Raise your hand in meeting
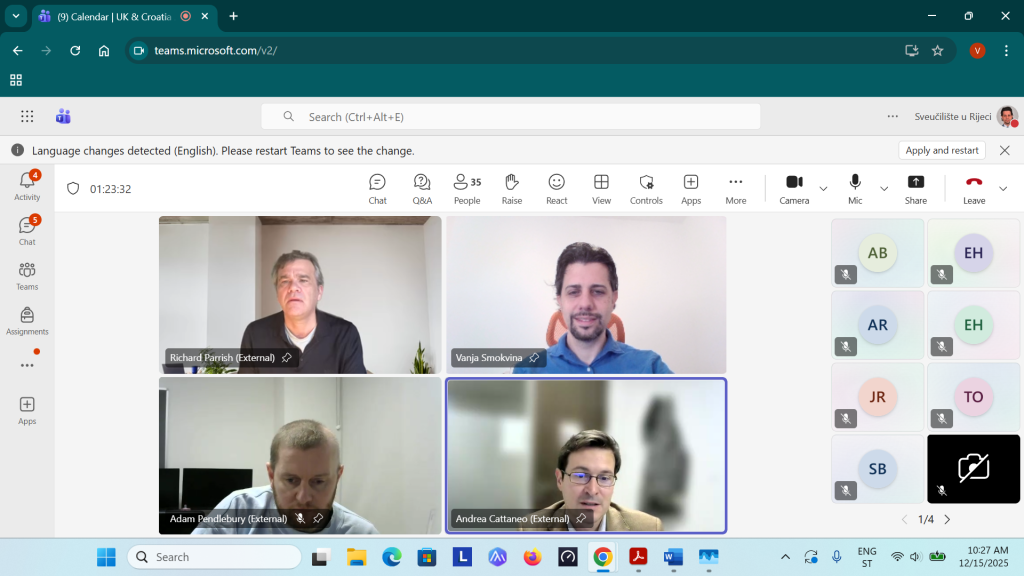Viewport: 1024px width, 576px height. coord(511,188)
